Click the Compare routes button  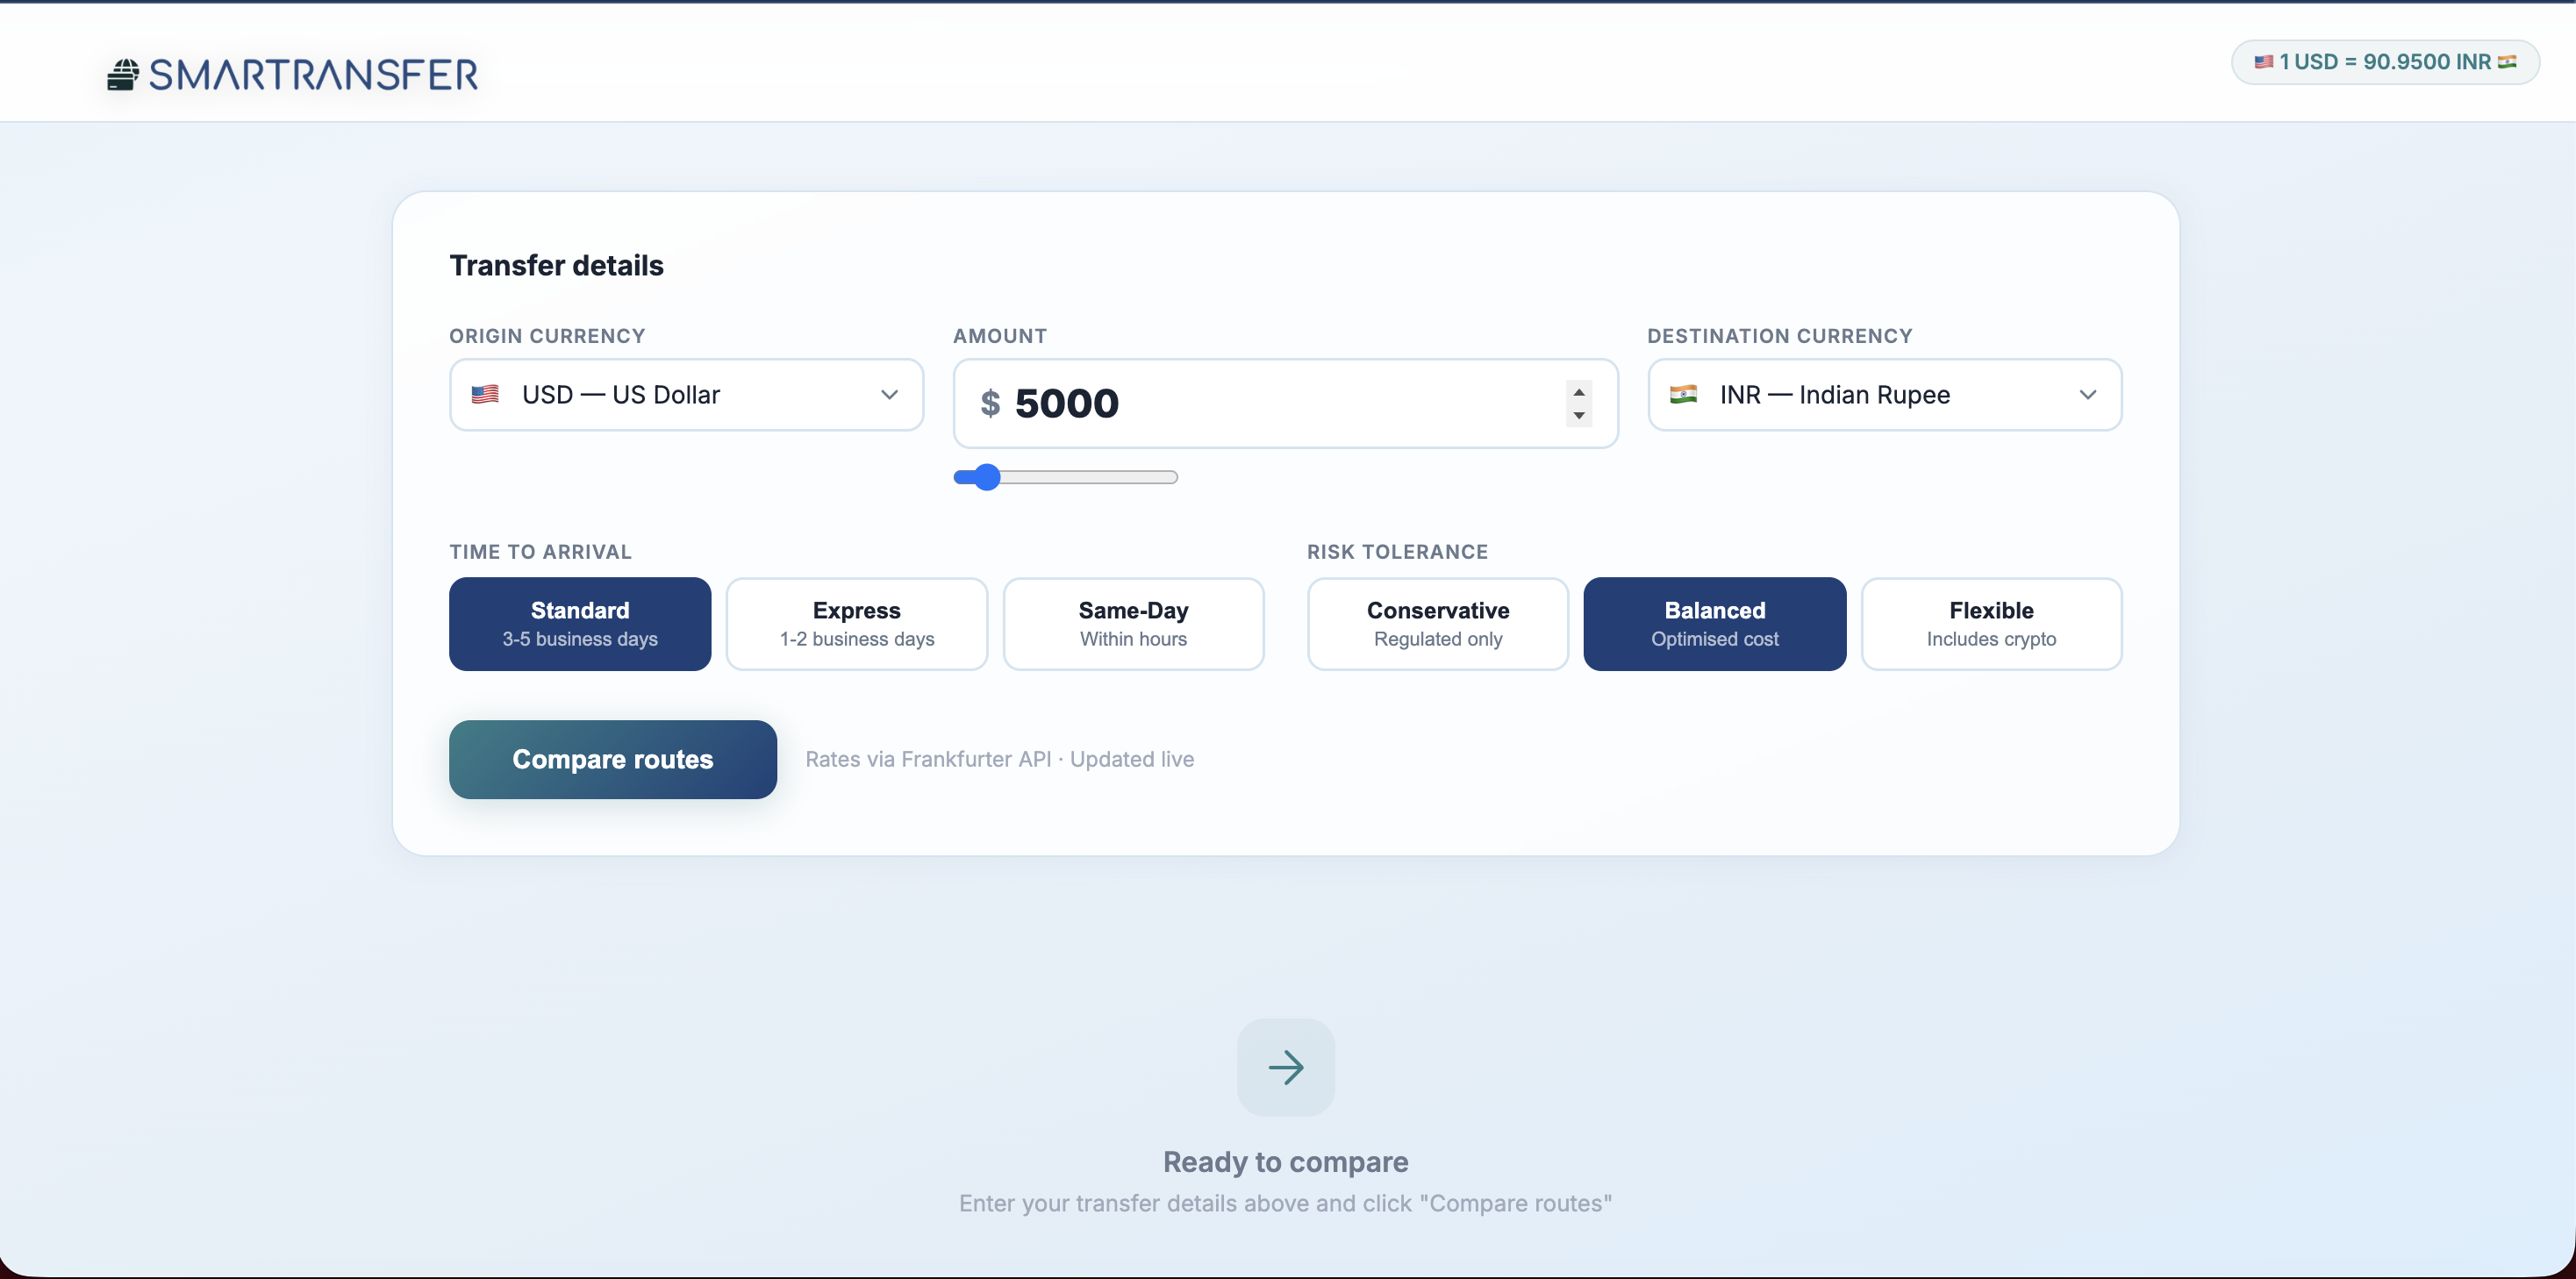(x=612, y=759)
